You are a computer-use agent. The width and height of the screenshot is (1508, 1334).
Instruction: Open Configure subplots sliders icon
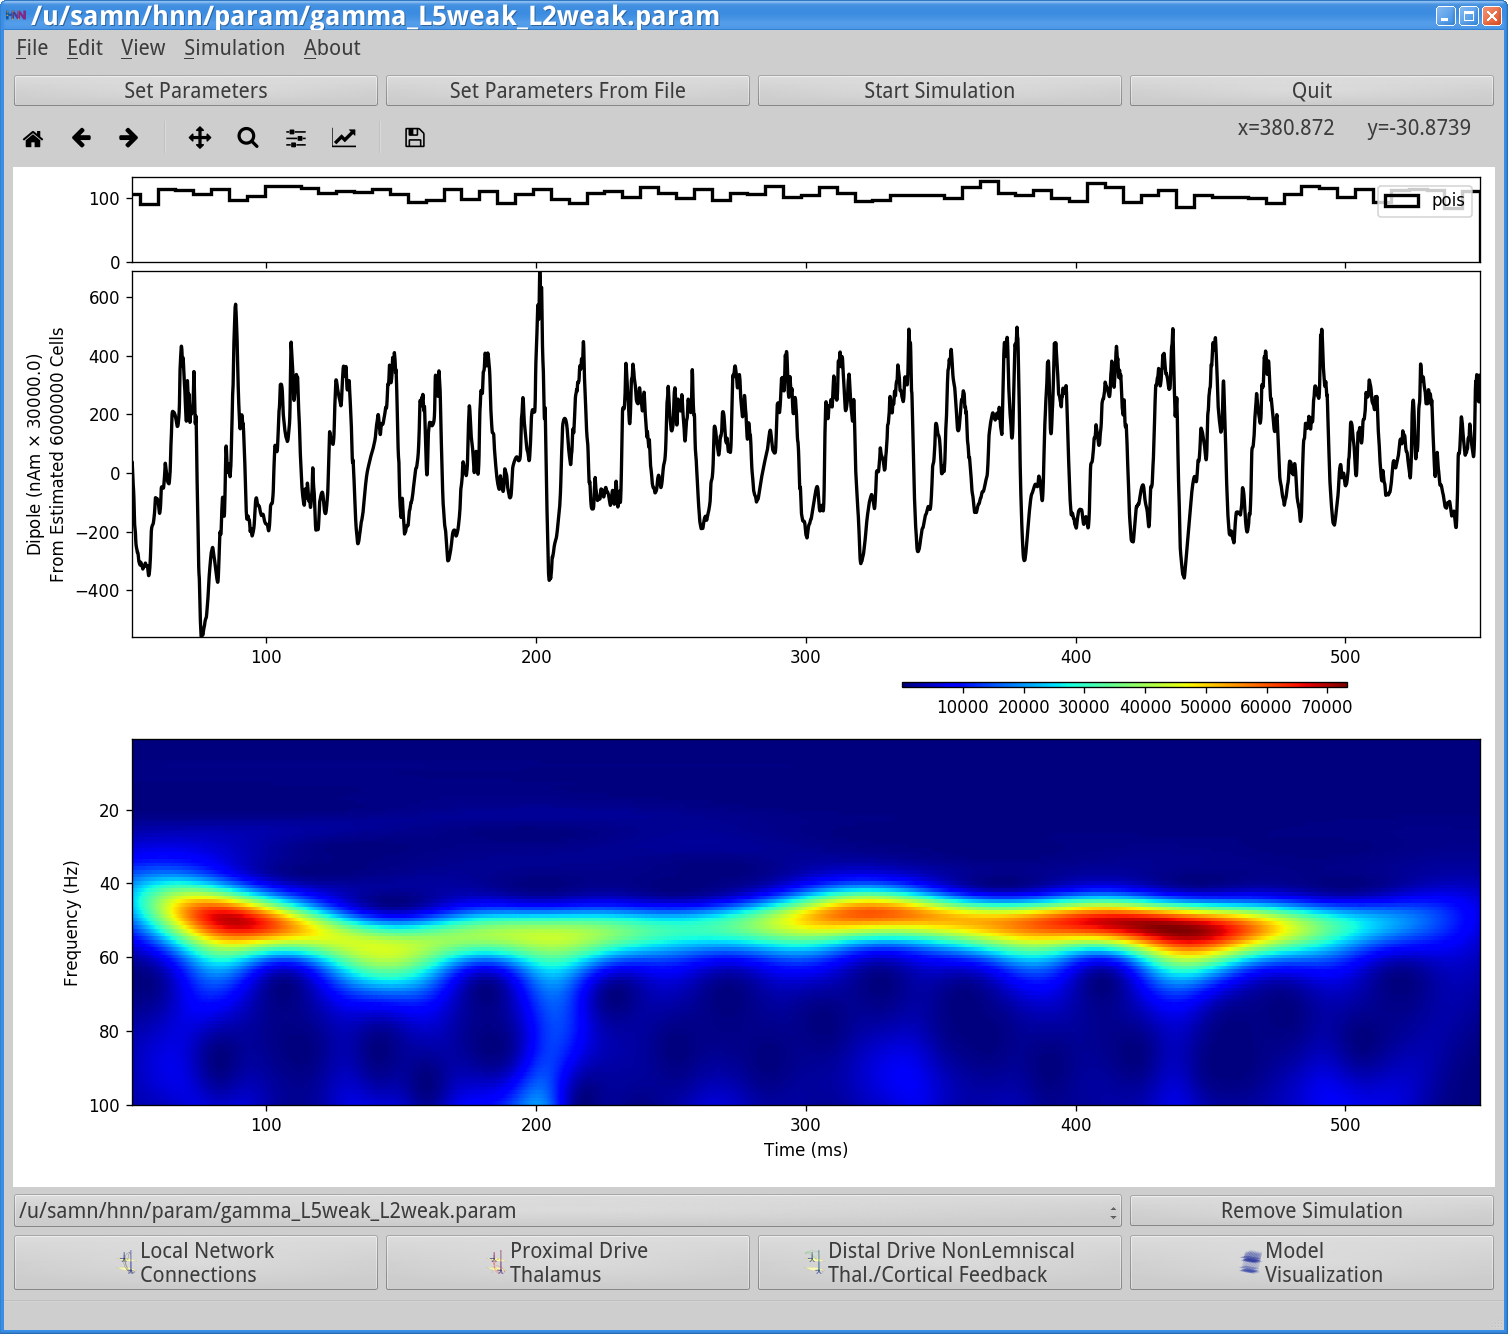coord(296,138)
